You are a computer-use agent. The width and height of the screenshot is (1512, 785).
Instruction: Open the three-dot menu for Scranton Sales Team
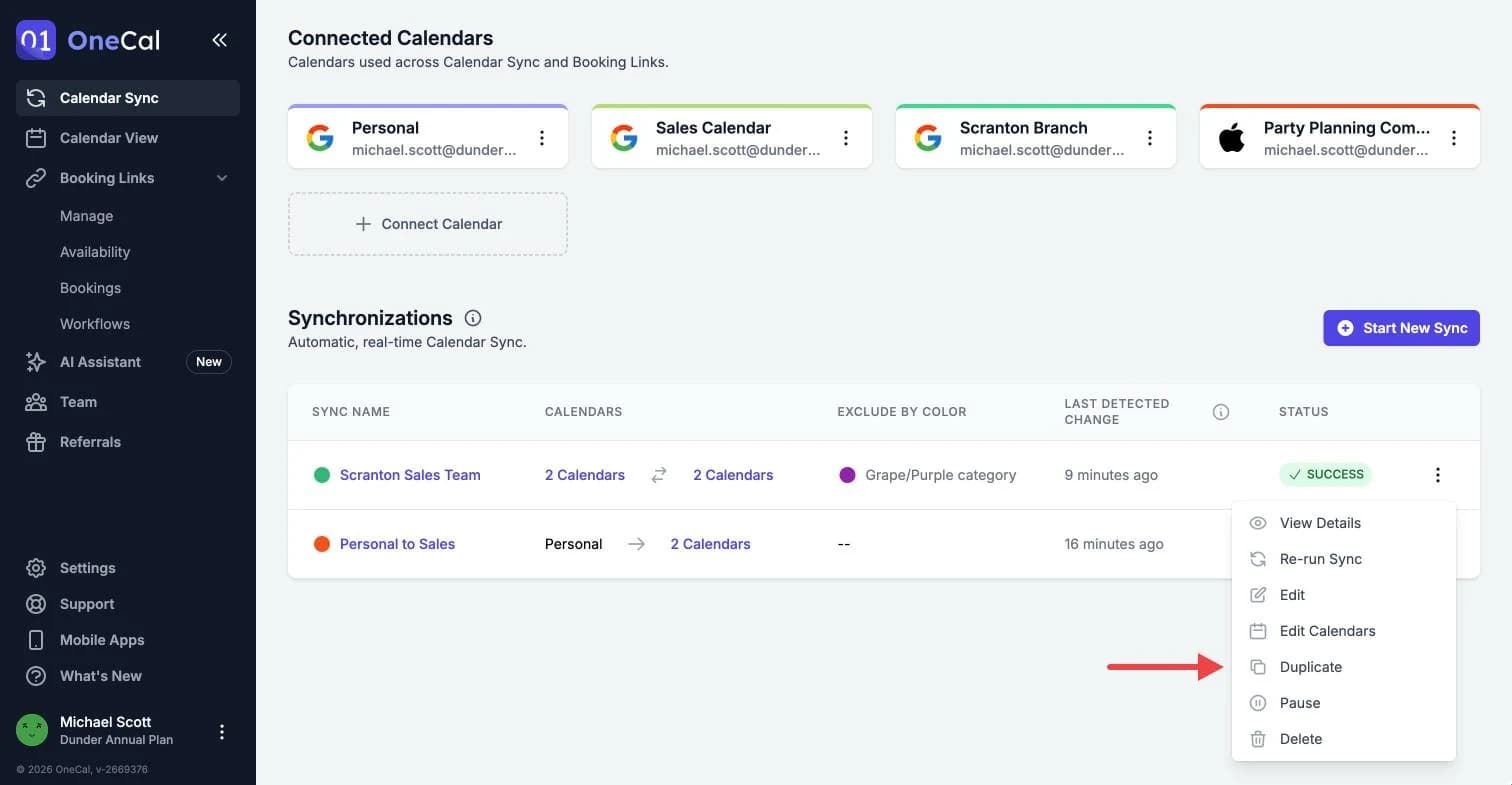pos(1438,475)
